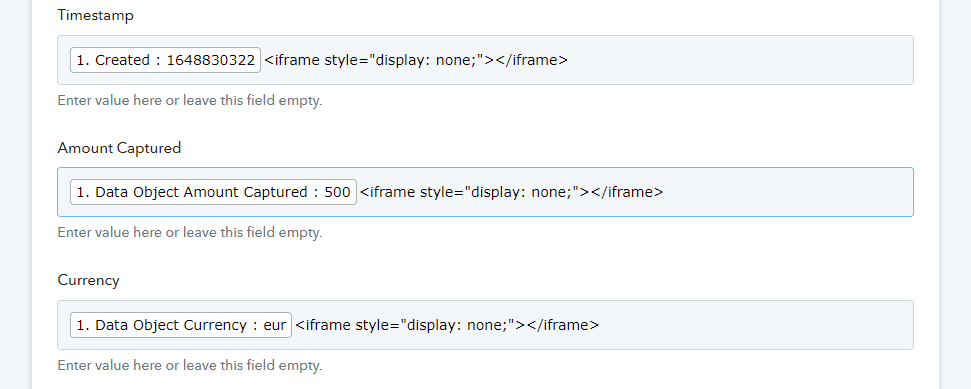
Task: Click the Amount Captured field label
Action: pyautogui.click(x=119, y=148)
